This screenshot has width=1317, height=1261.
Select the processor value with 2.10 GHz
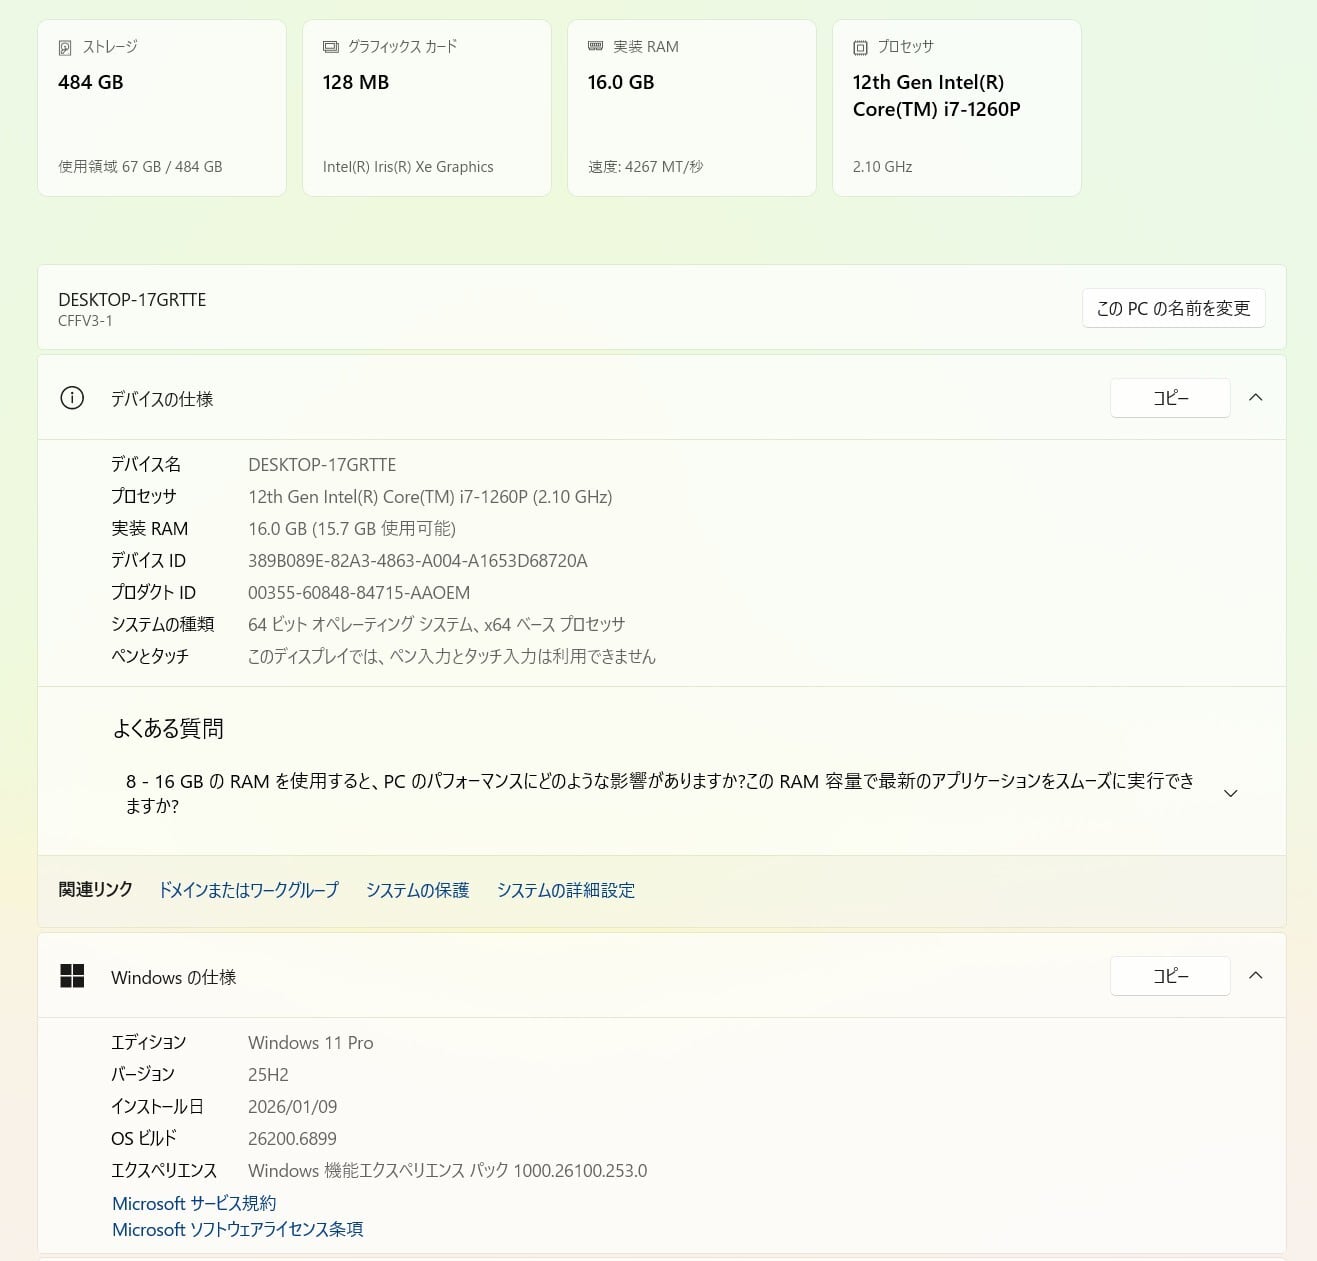click(x=430, y=497)
